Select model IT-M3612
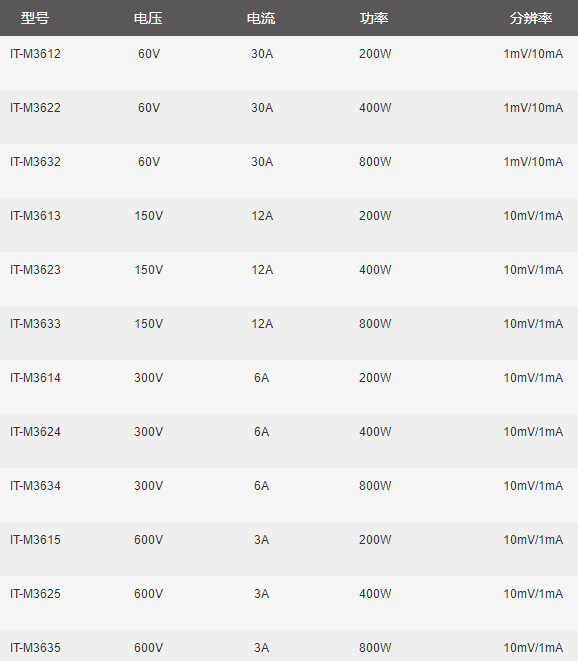578x661 pixels. click(x=35, y=54)
